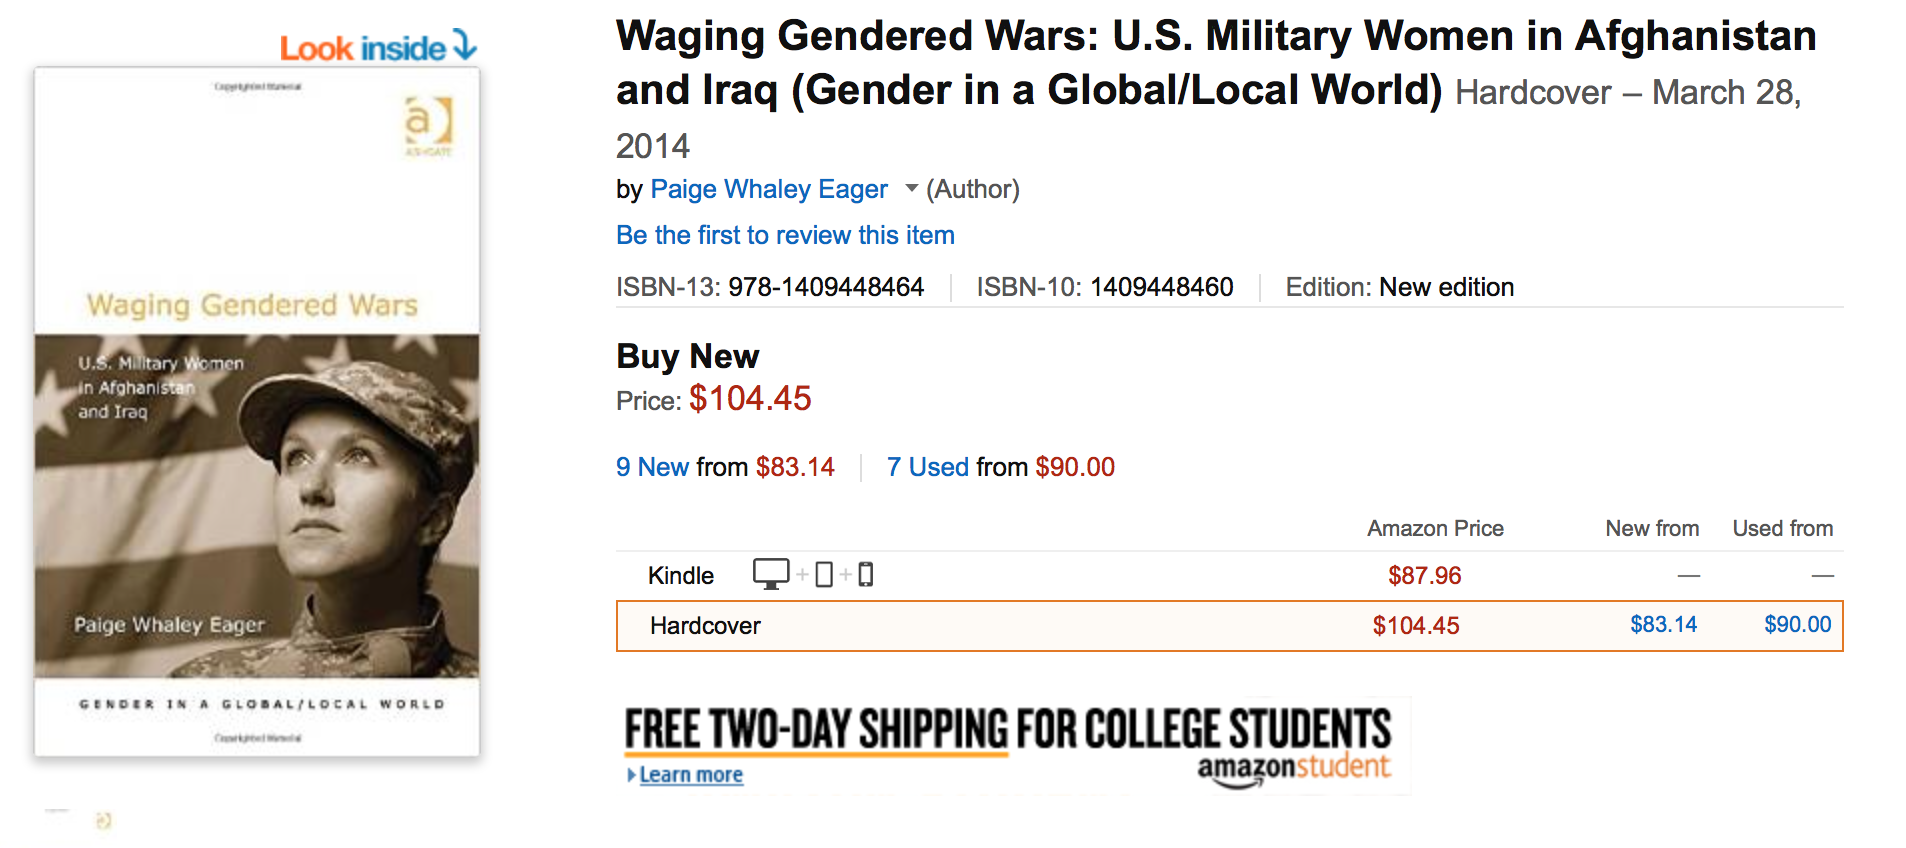Click the $87.96 Kindle price

[x=1424, y=576]
